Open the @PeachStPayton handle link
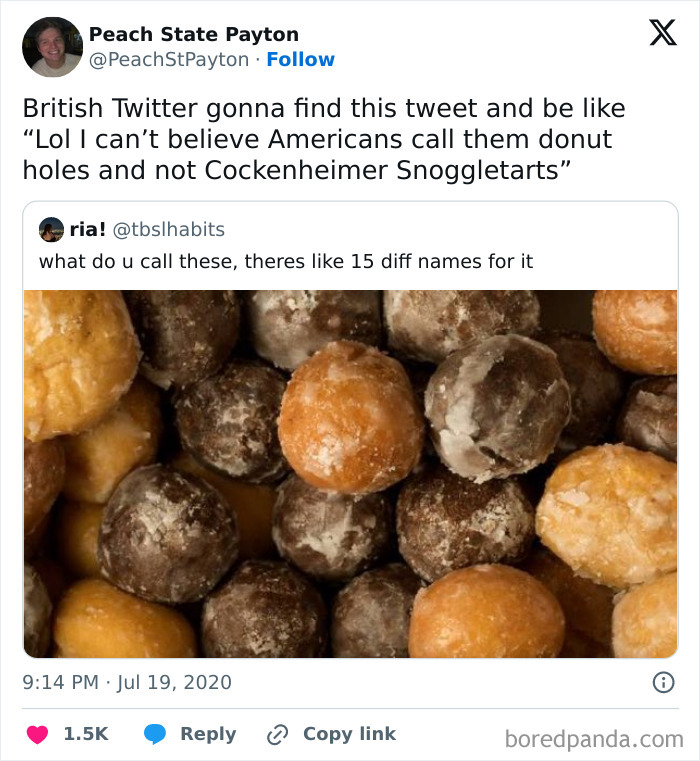 (169, 59)
